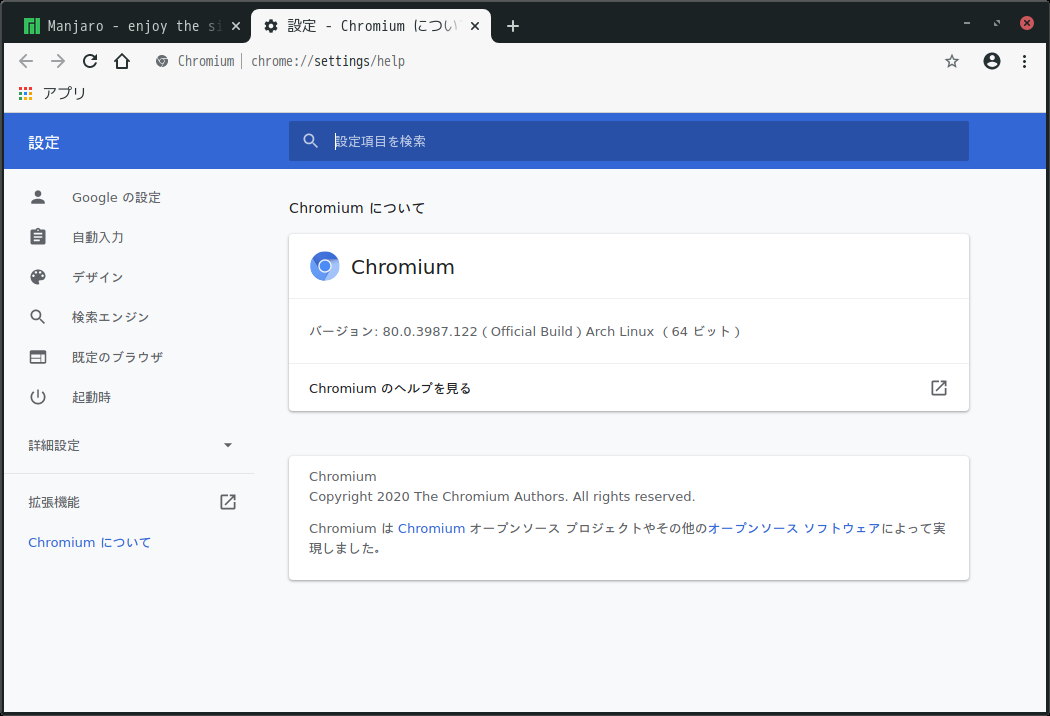This screenshot has height=716, width=1050.
Task: Click the Chromium logo in the about card
Action: click(x=325, y=266)
